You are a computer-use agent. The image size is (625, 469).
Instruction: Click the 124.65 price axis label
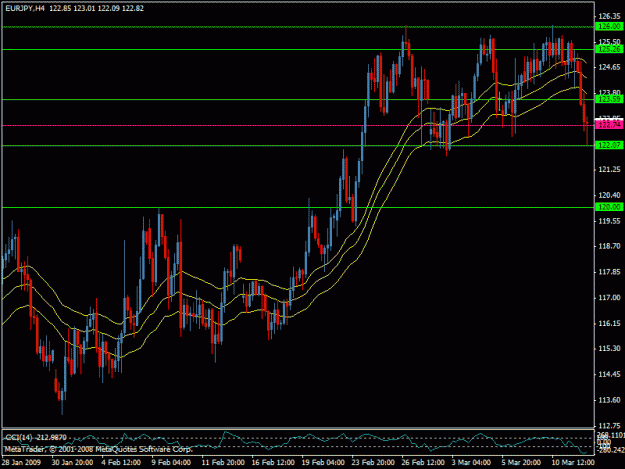click(x=609, y=67)
